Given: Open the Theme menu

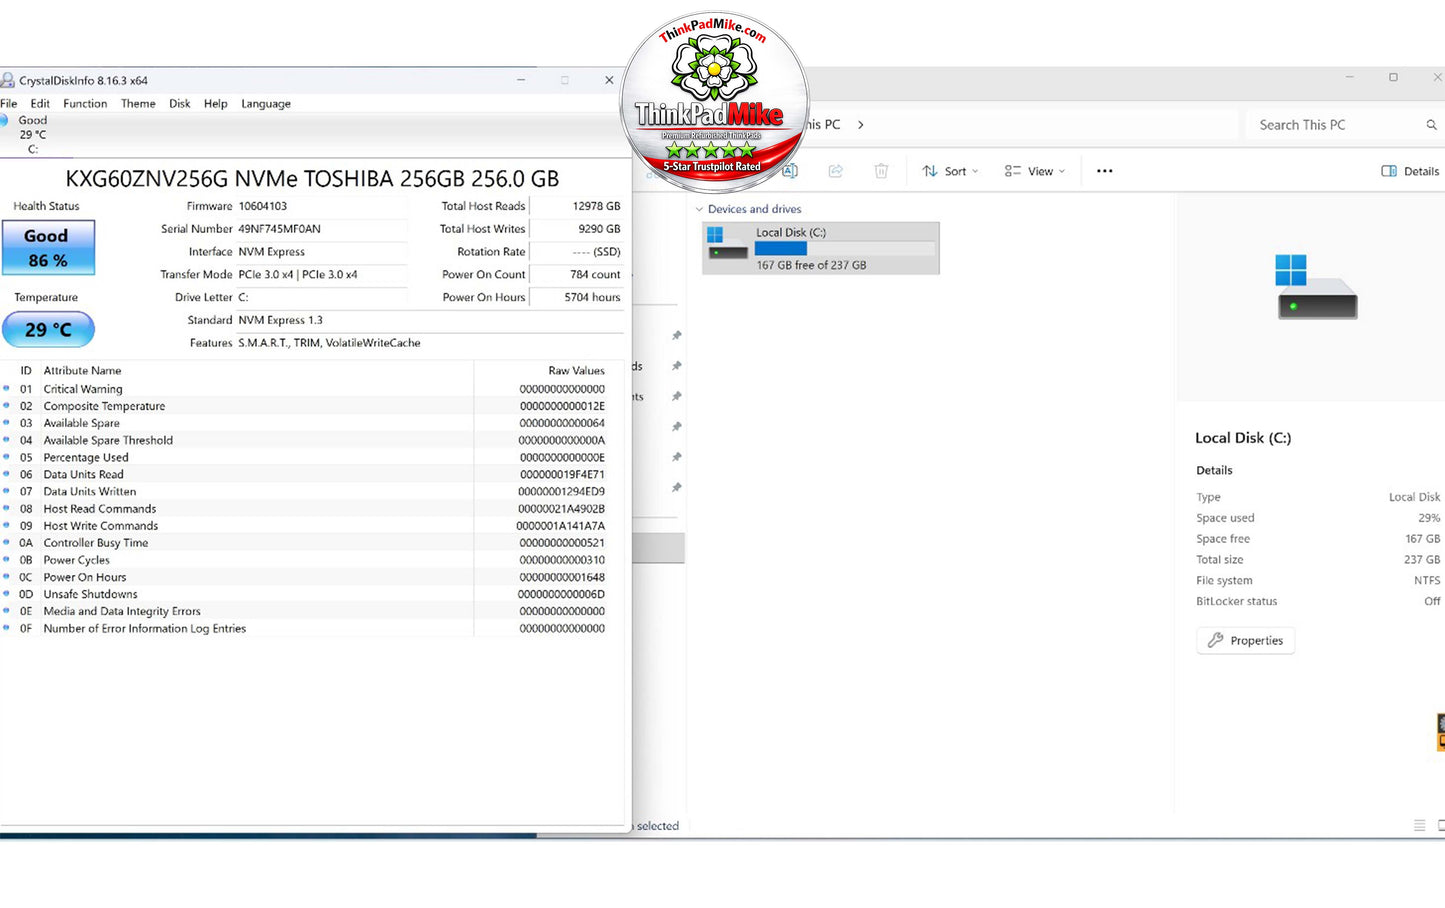Looking at the screenshot, I should (138, 103).
